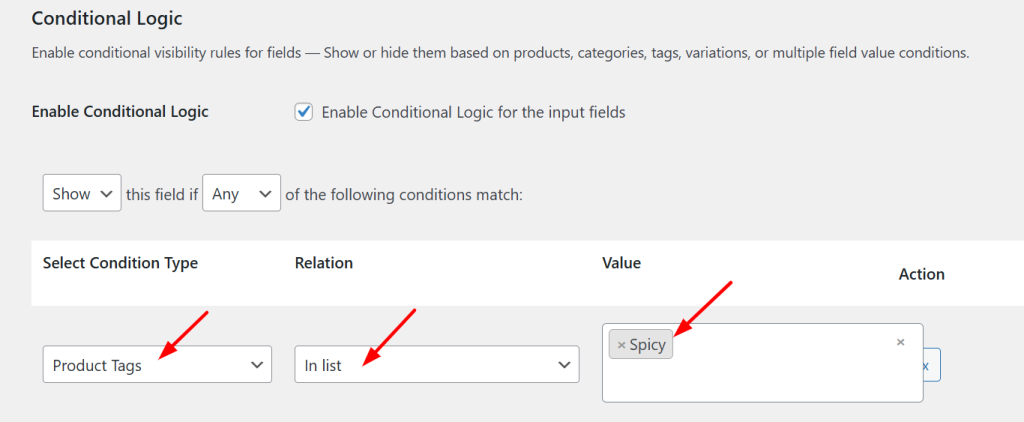Disable the Enable Conditional Logic checkbox
Image resolution: width=1024 pixels, height=422 pixels.
[x=304, y=112]
